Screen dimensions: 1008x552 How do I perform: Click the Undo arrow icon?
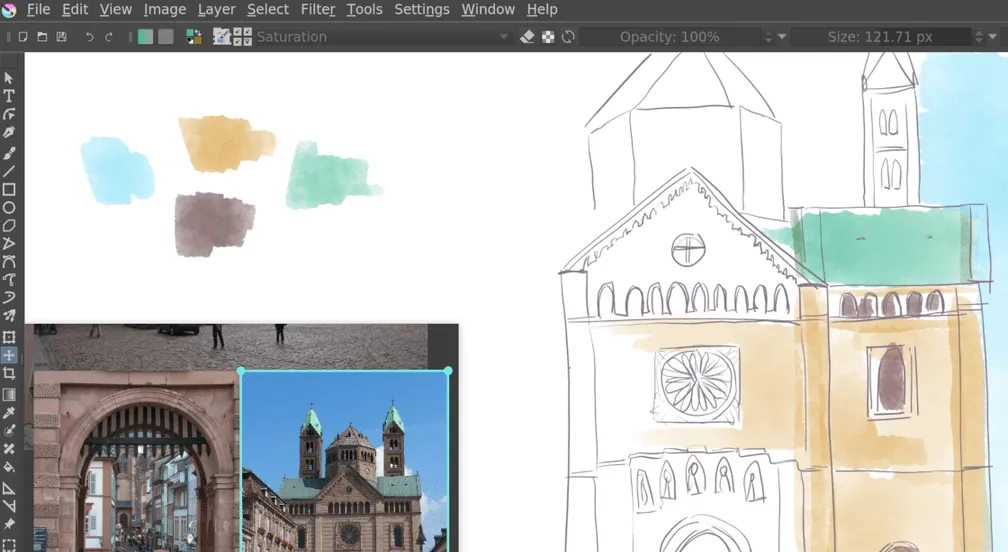point(90,37)
